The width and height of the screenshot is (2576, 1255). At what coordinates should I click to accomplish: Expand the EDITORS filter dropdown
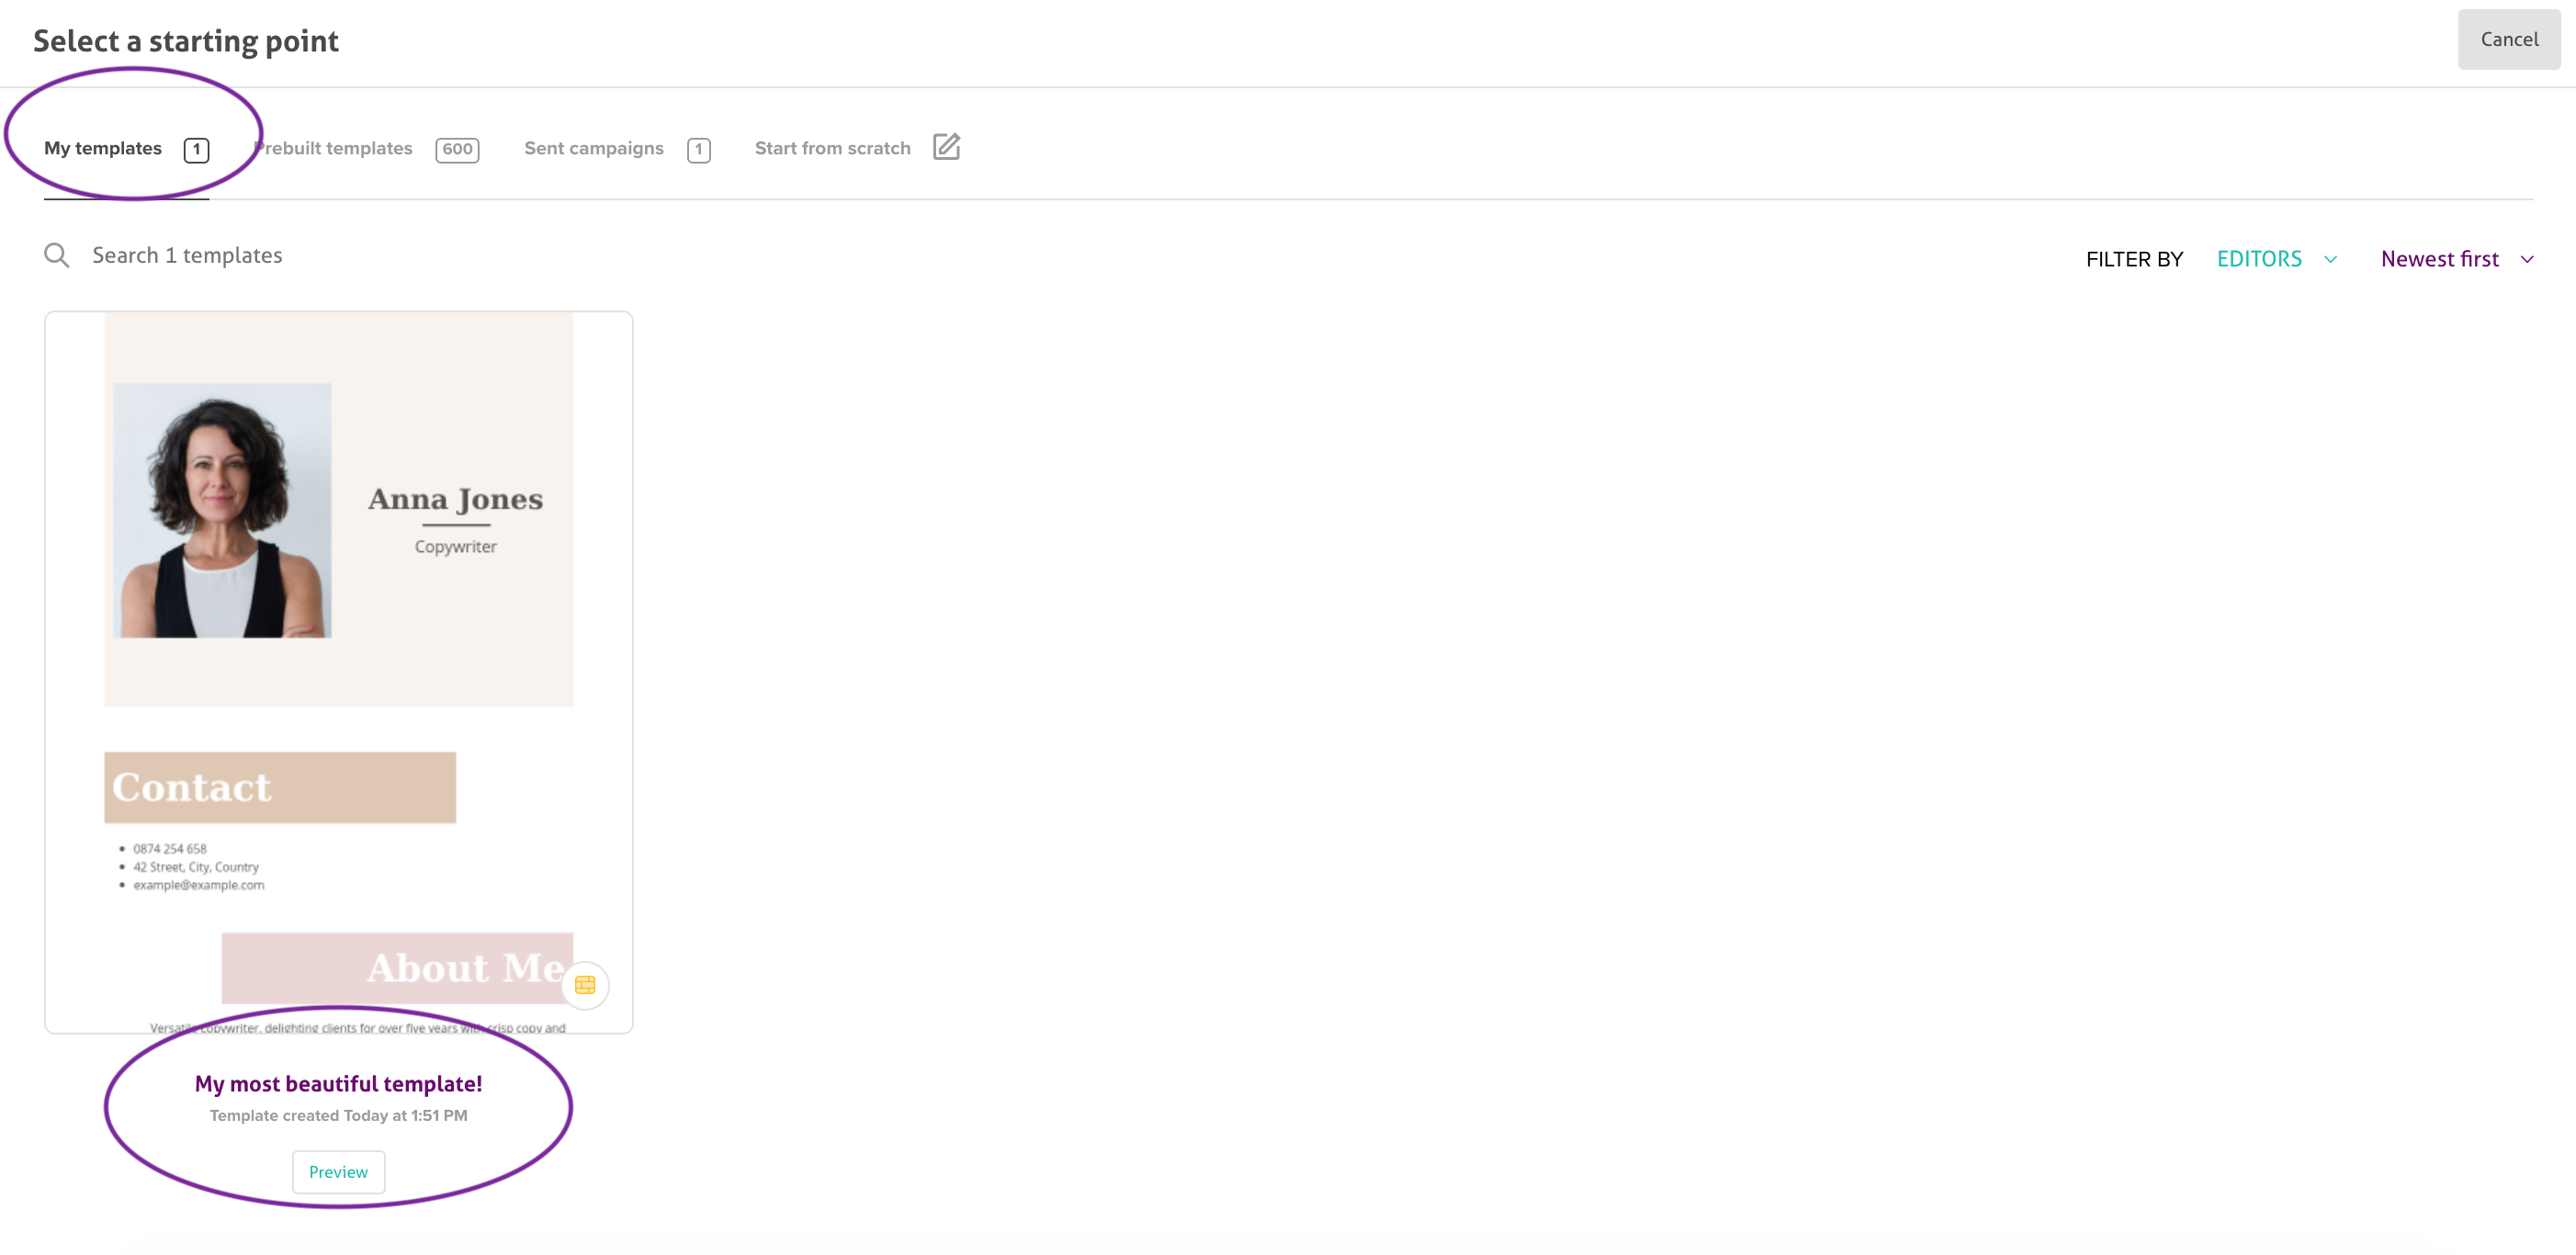click(2259, 259)
